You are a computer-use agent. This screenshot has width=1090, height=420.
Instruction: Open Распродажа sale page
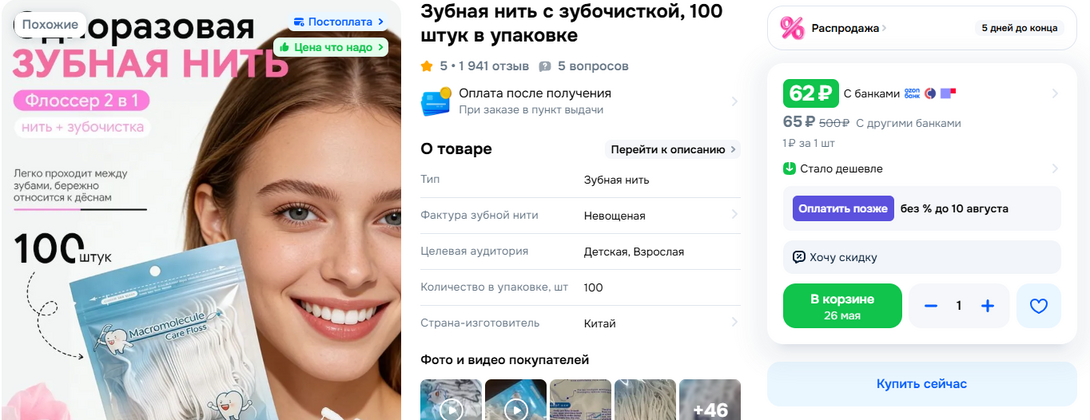[x=849, y=29]
